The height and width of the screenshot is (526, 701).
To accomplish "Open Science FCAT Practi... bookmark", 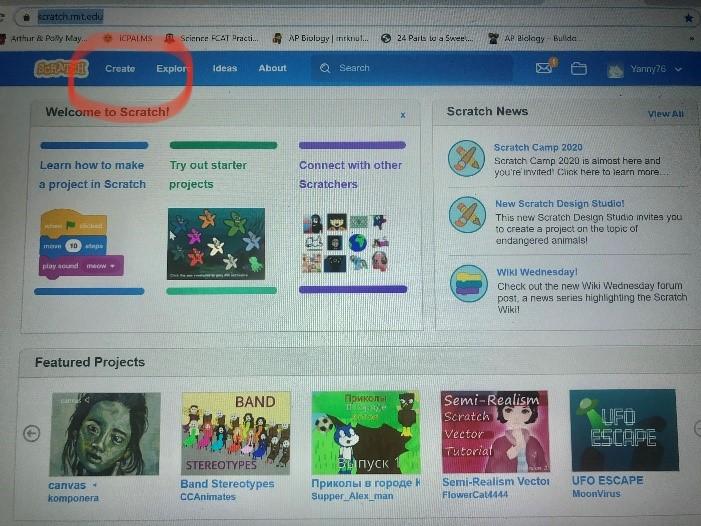I will 212,38.
